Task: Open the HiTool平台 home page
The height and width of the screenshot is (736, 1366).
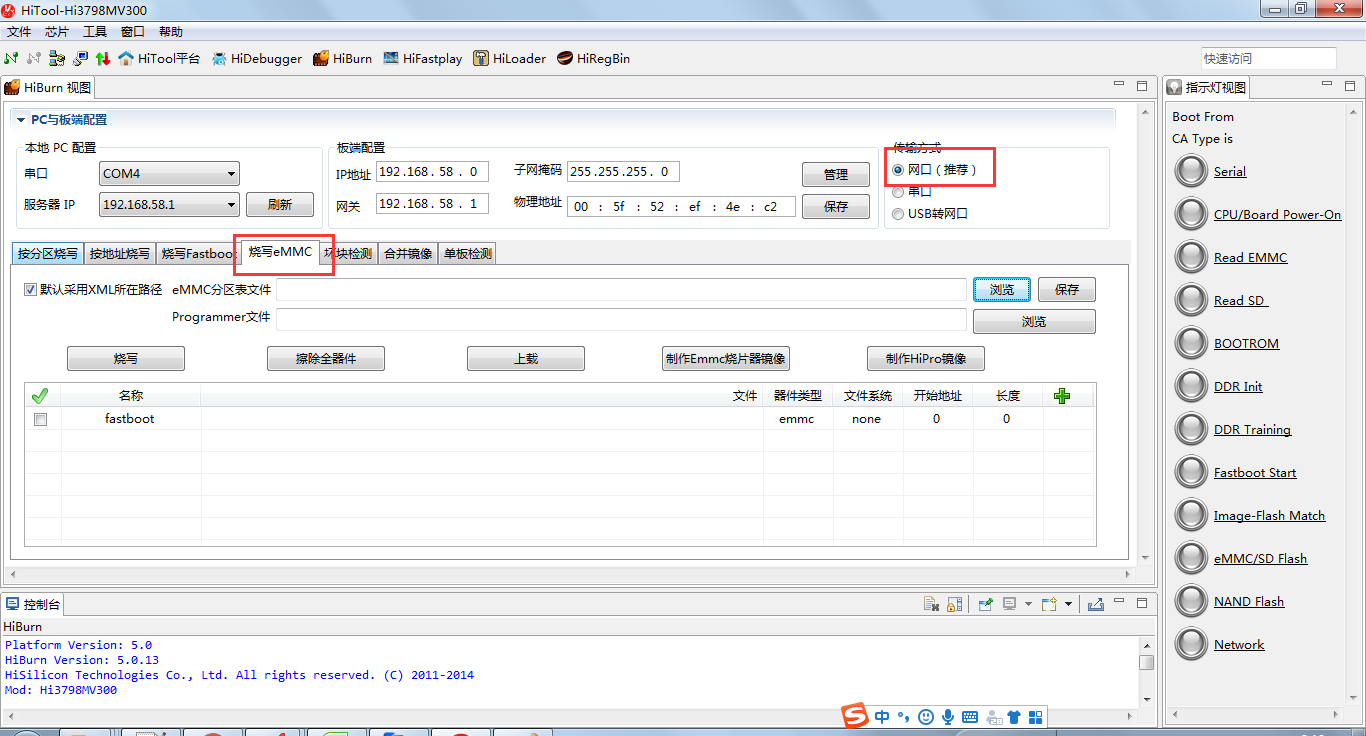Action: [x=159, y=58]
